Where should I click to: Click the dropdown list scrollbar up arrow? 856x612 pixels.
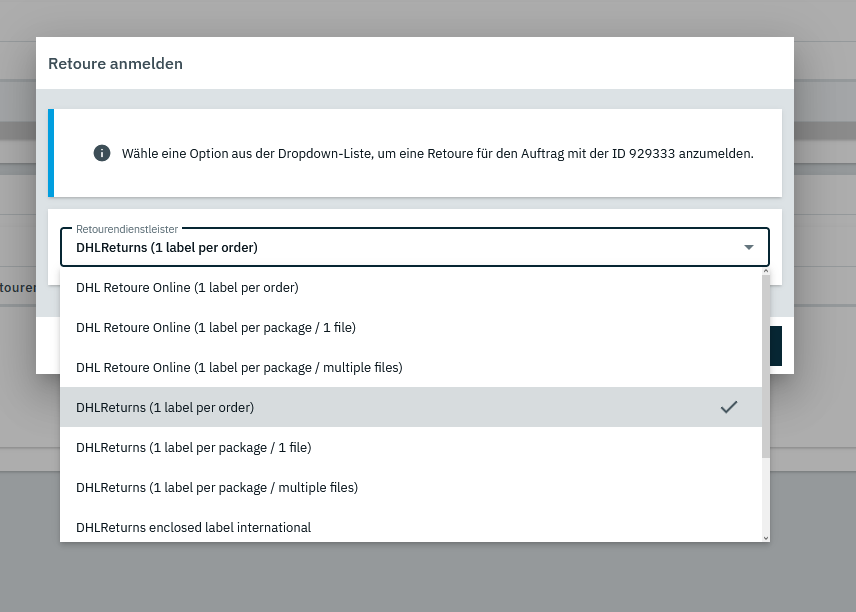[766, 271]
